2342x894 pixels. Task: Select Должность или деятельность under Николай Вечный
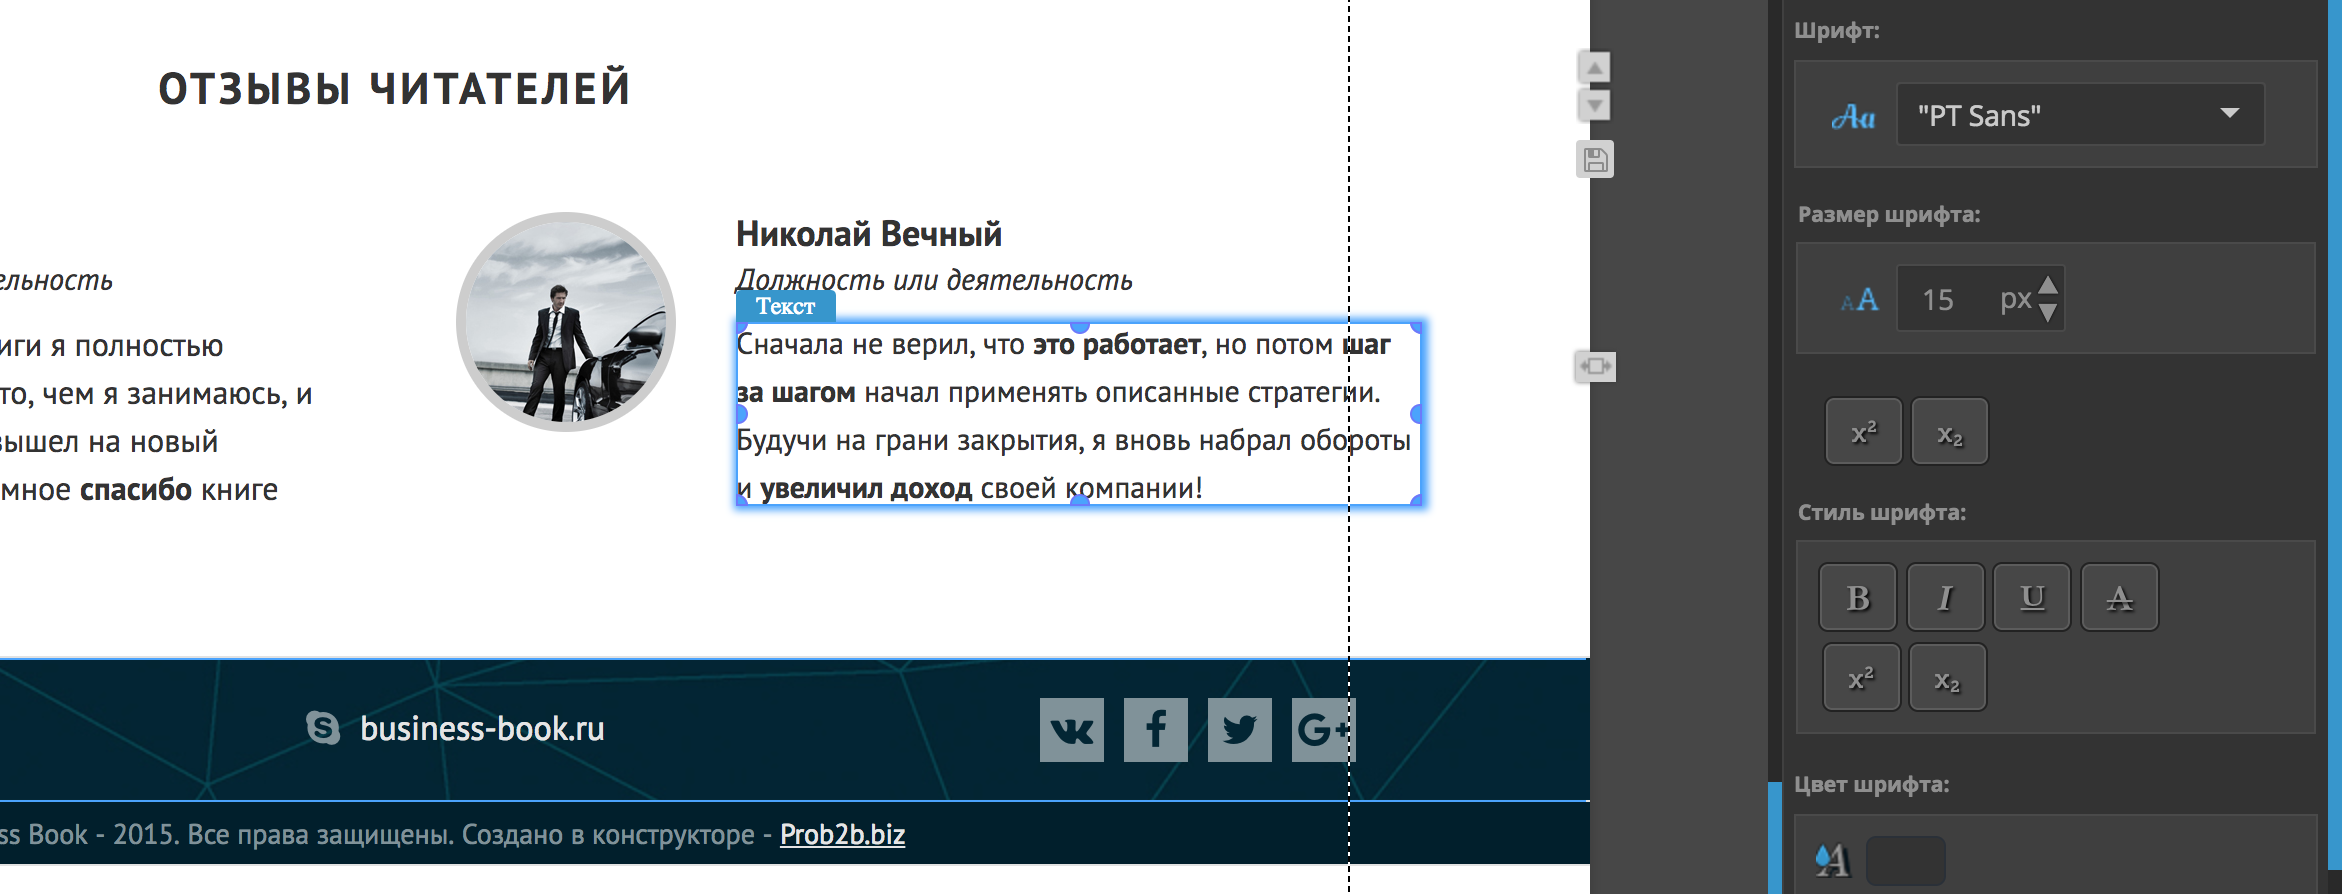click(x=934, y=280)
